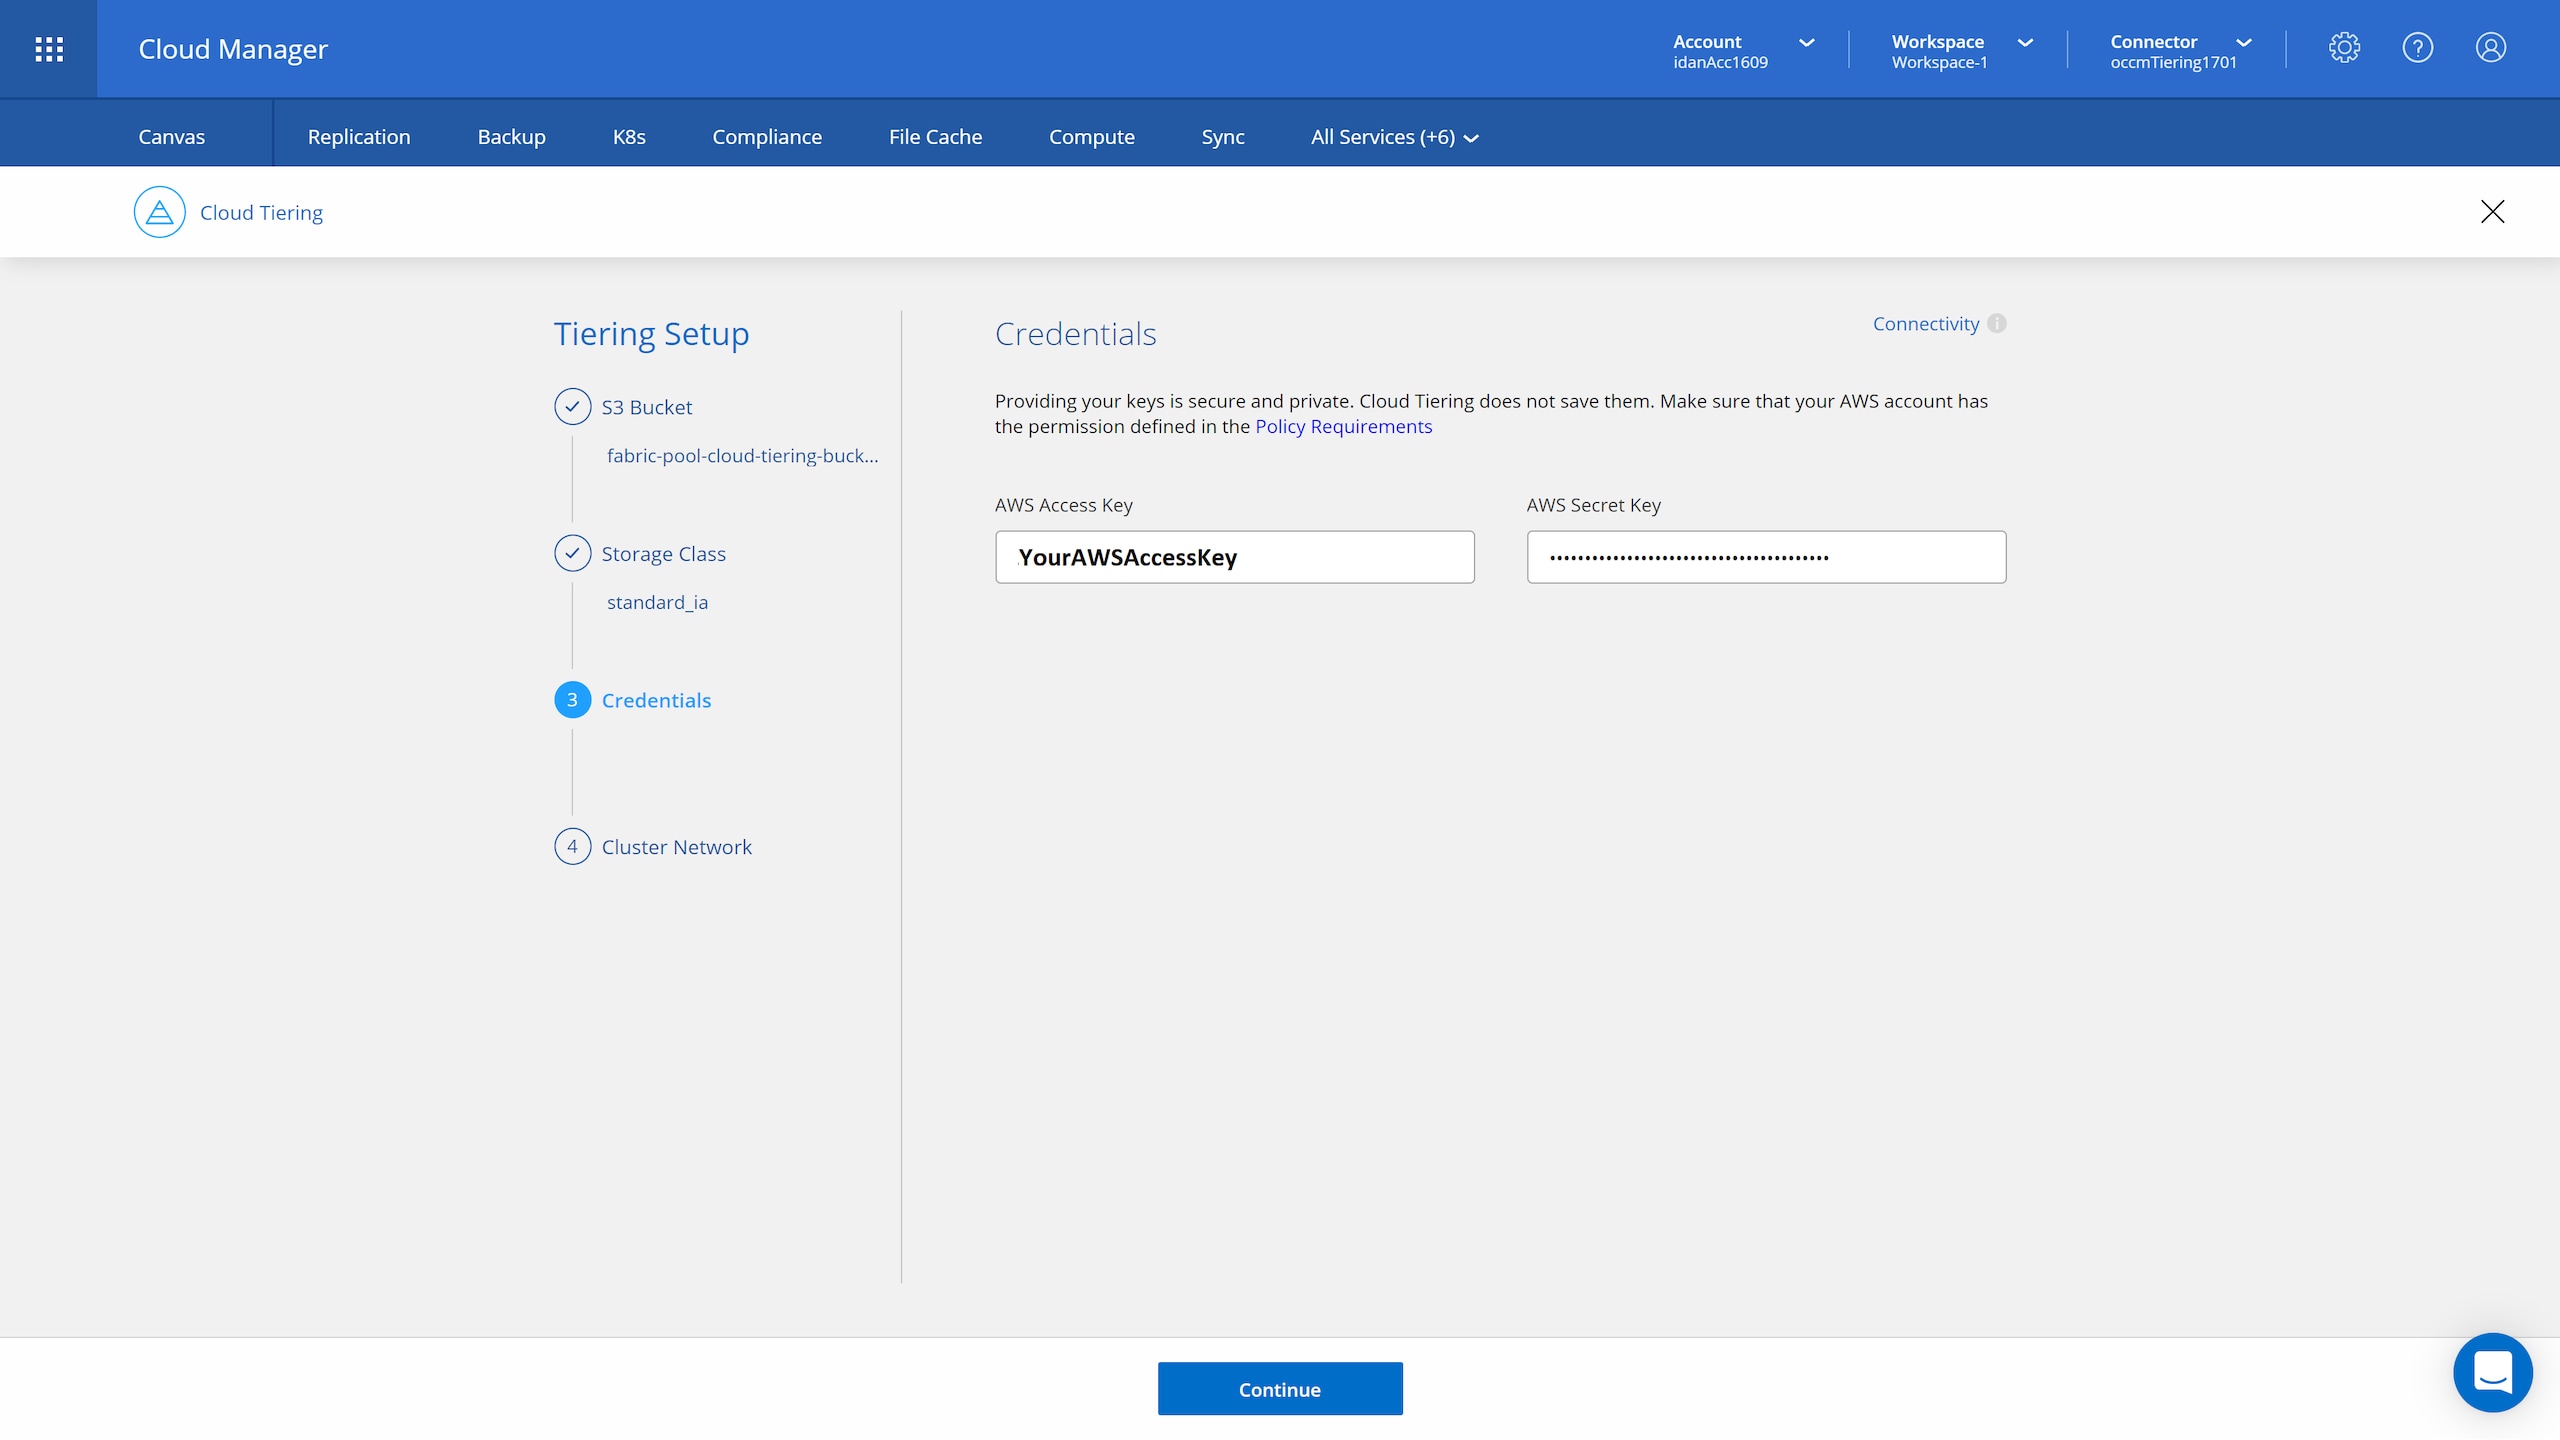
Task: Click the Connectivity info icon
Action: tap(1997, 324)
